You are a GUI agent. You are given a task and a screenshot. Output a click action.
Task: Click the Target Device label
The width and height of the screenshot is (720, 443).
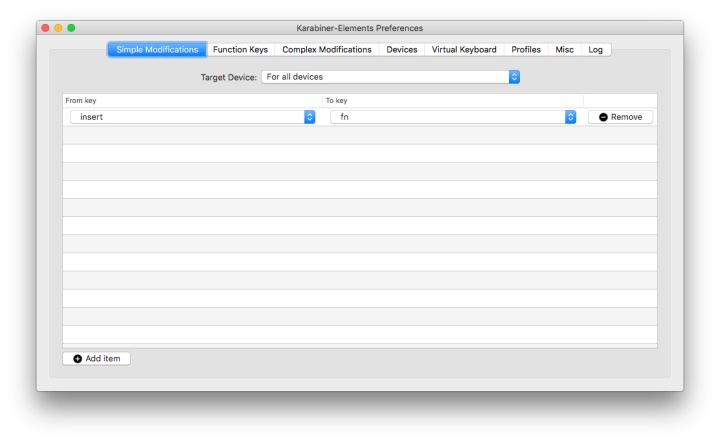point(229,77)
